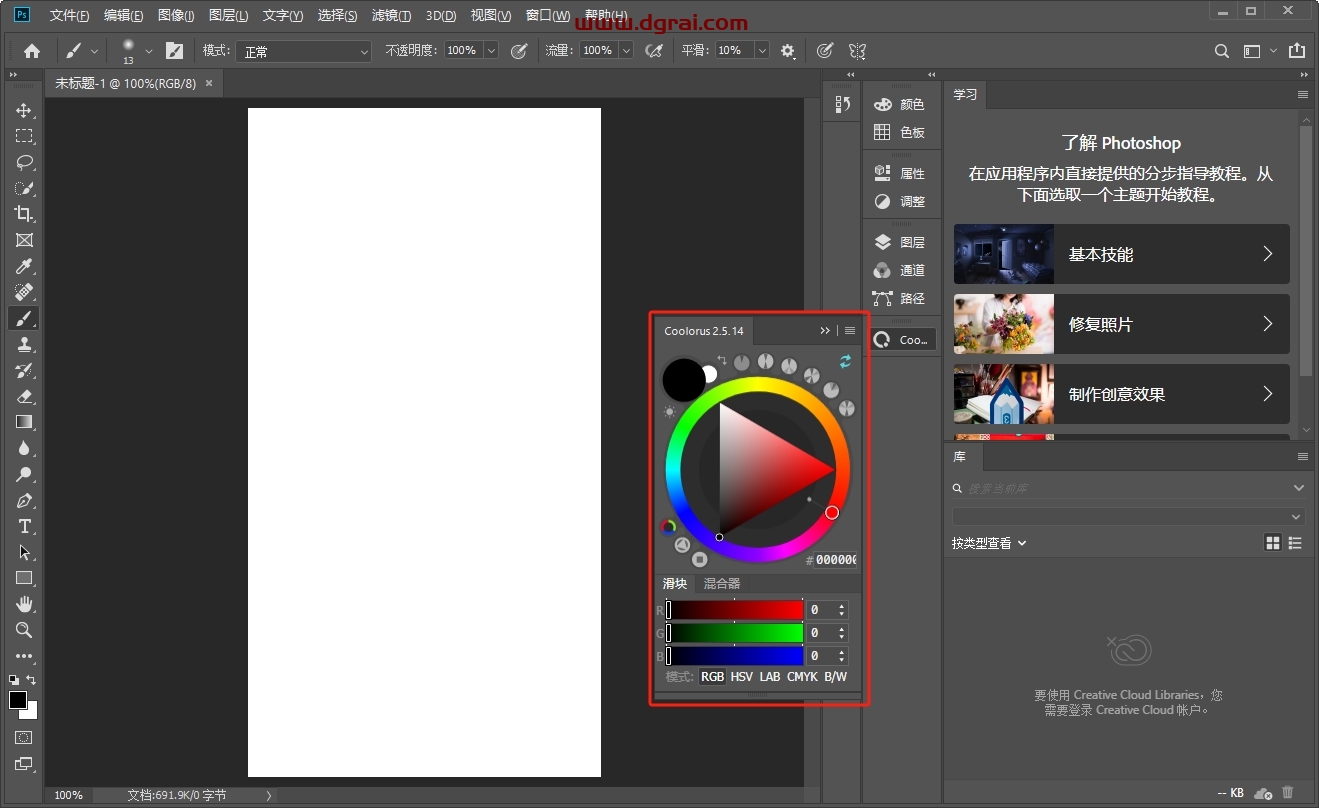The height and width of the screenshot is (808, 1319).
Task: Select the Horizontal Type tool
Action: click(x=24, y=526)
